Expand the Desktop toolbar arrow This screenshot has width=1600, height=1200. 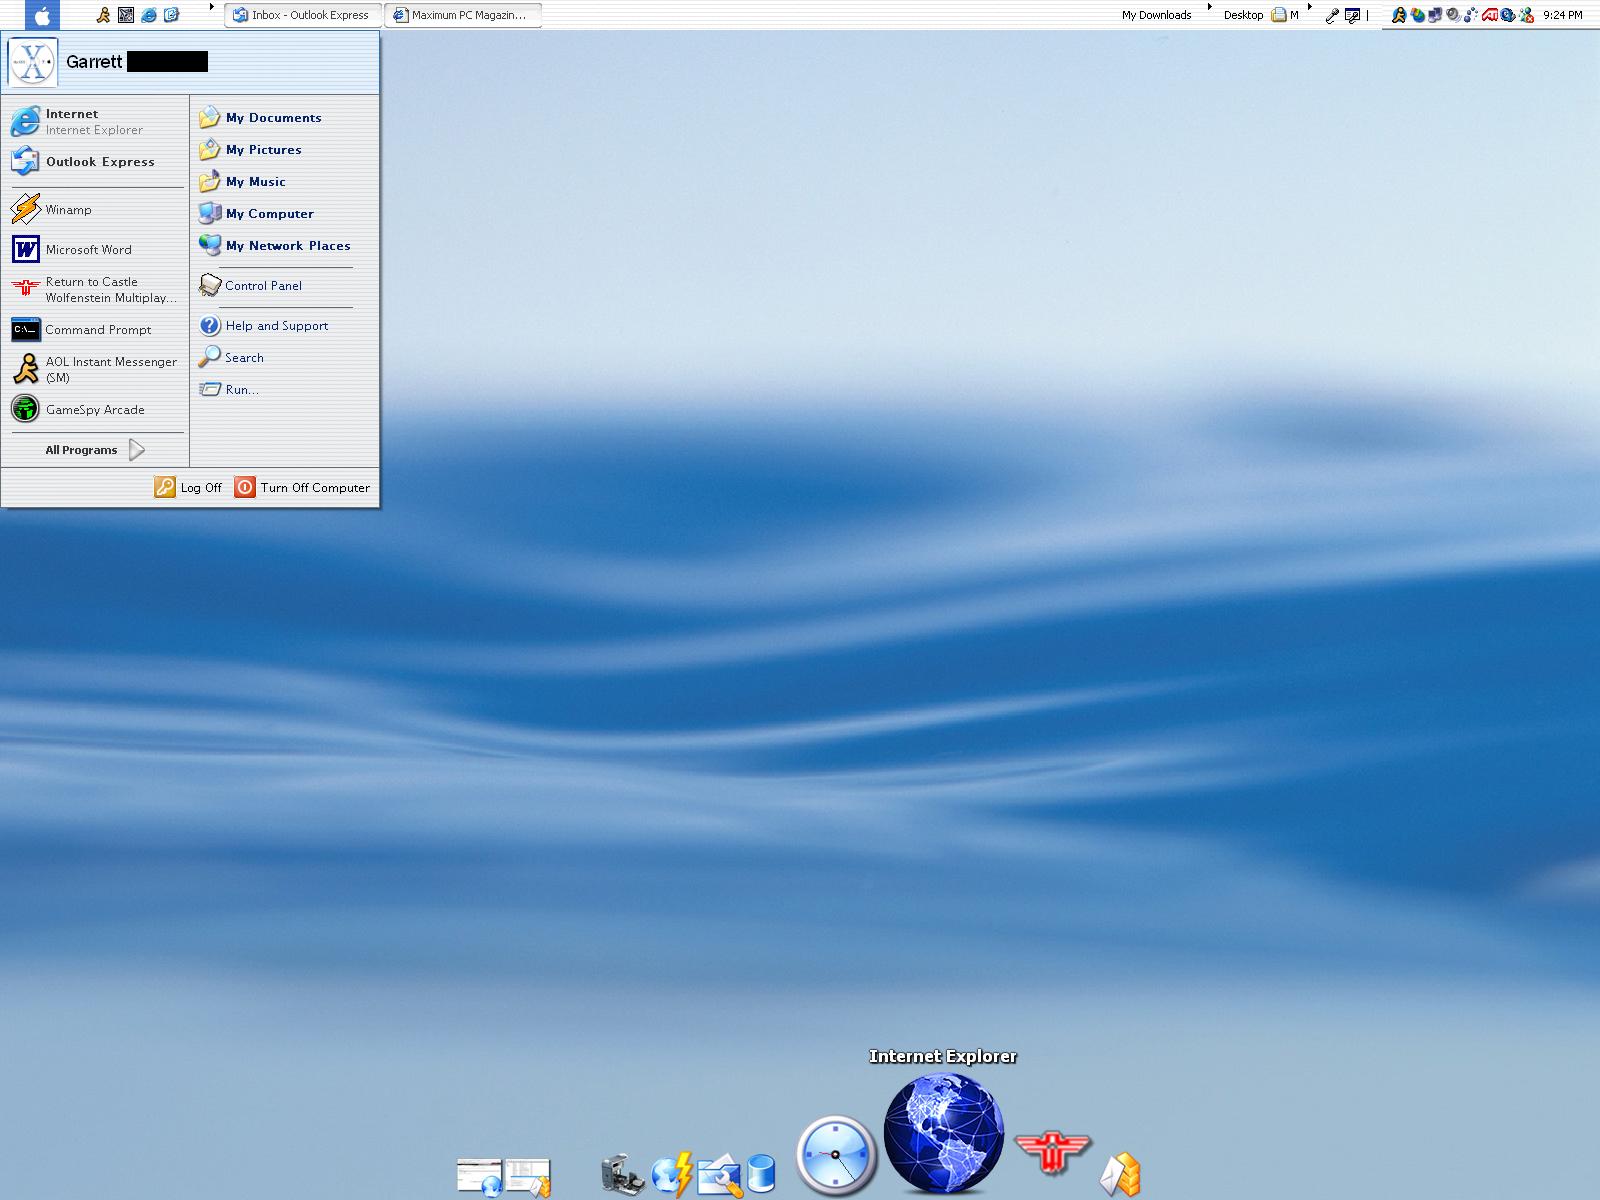coord(1309,8)
